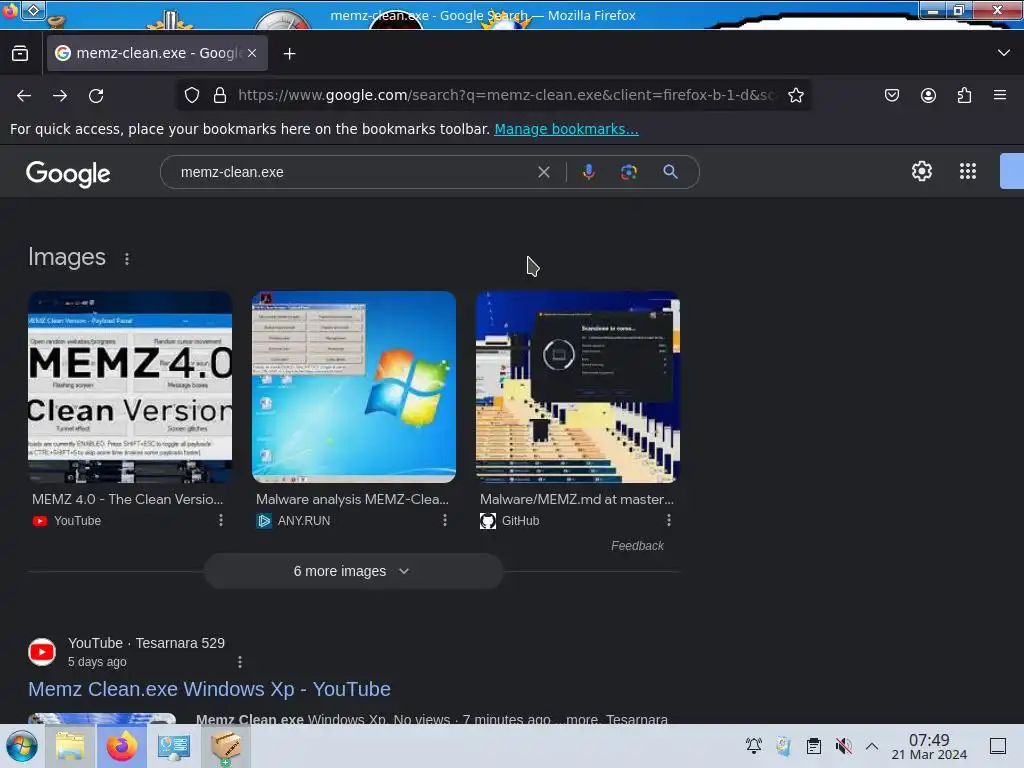The image size is (1024, 768).
Task: Open options for the GitHub image result
Action: 669,520
